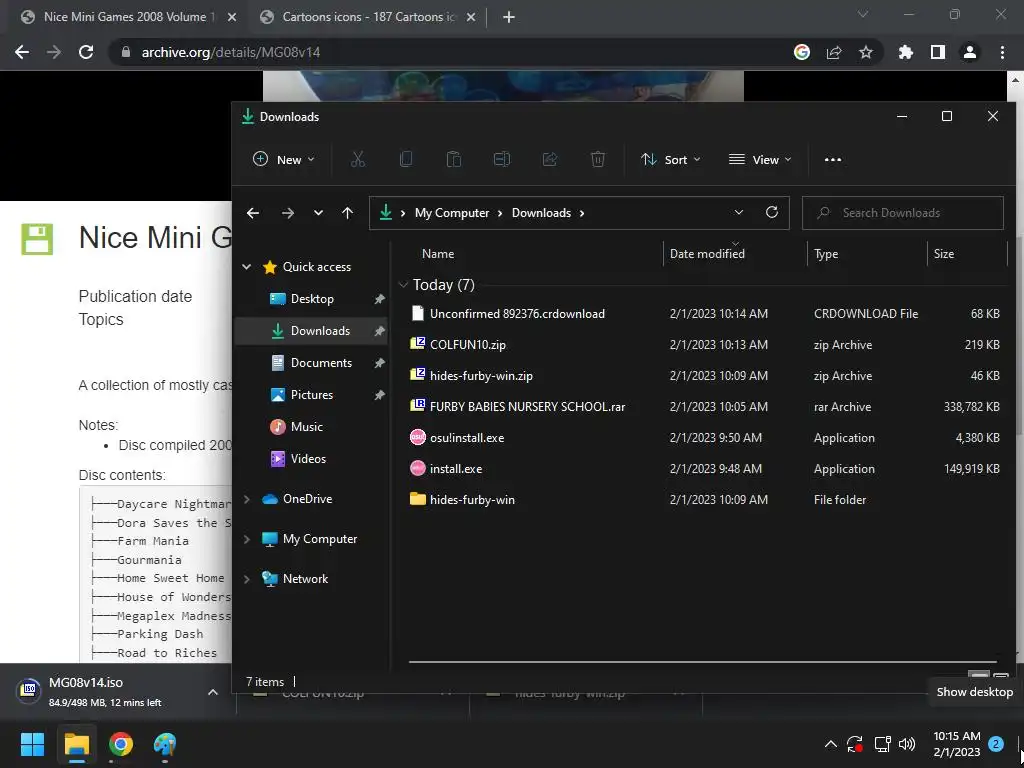
Task: Bookmark this page with the star icon
Action: 865,52
